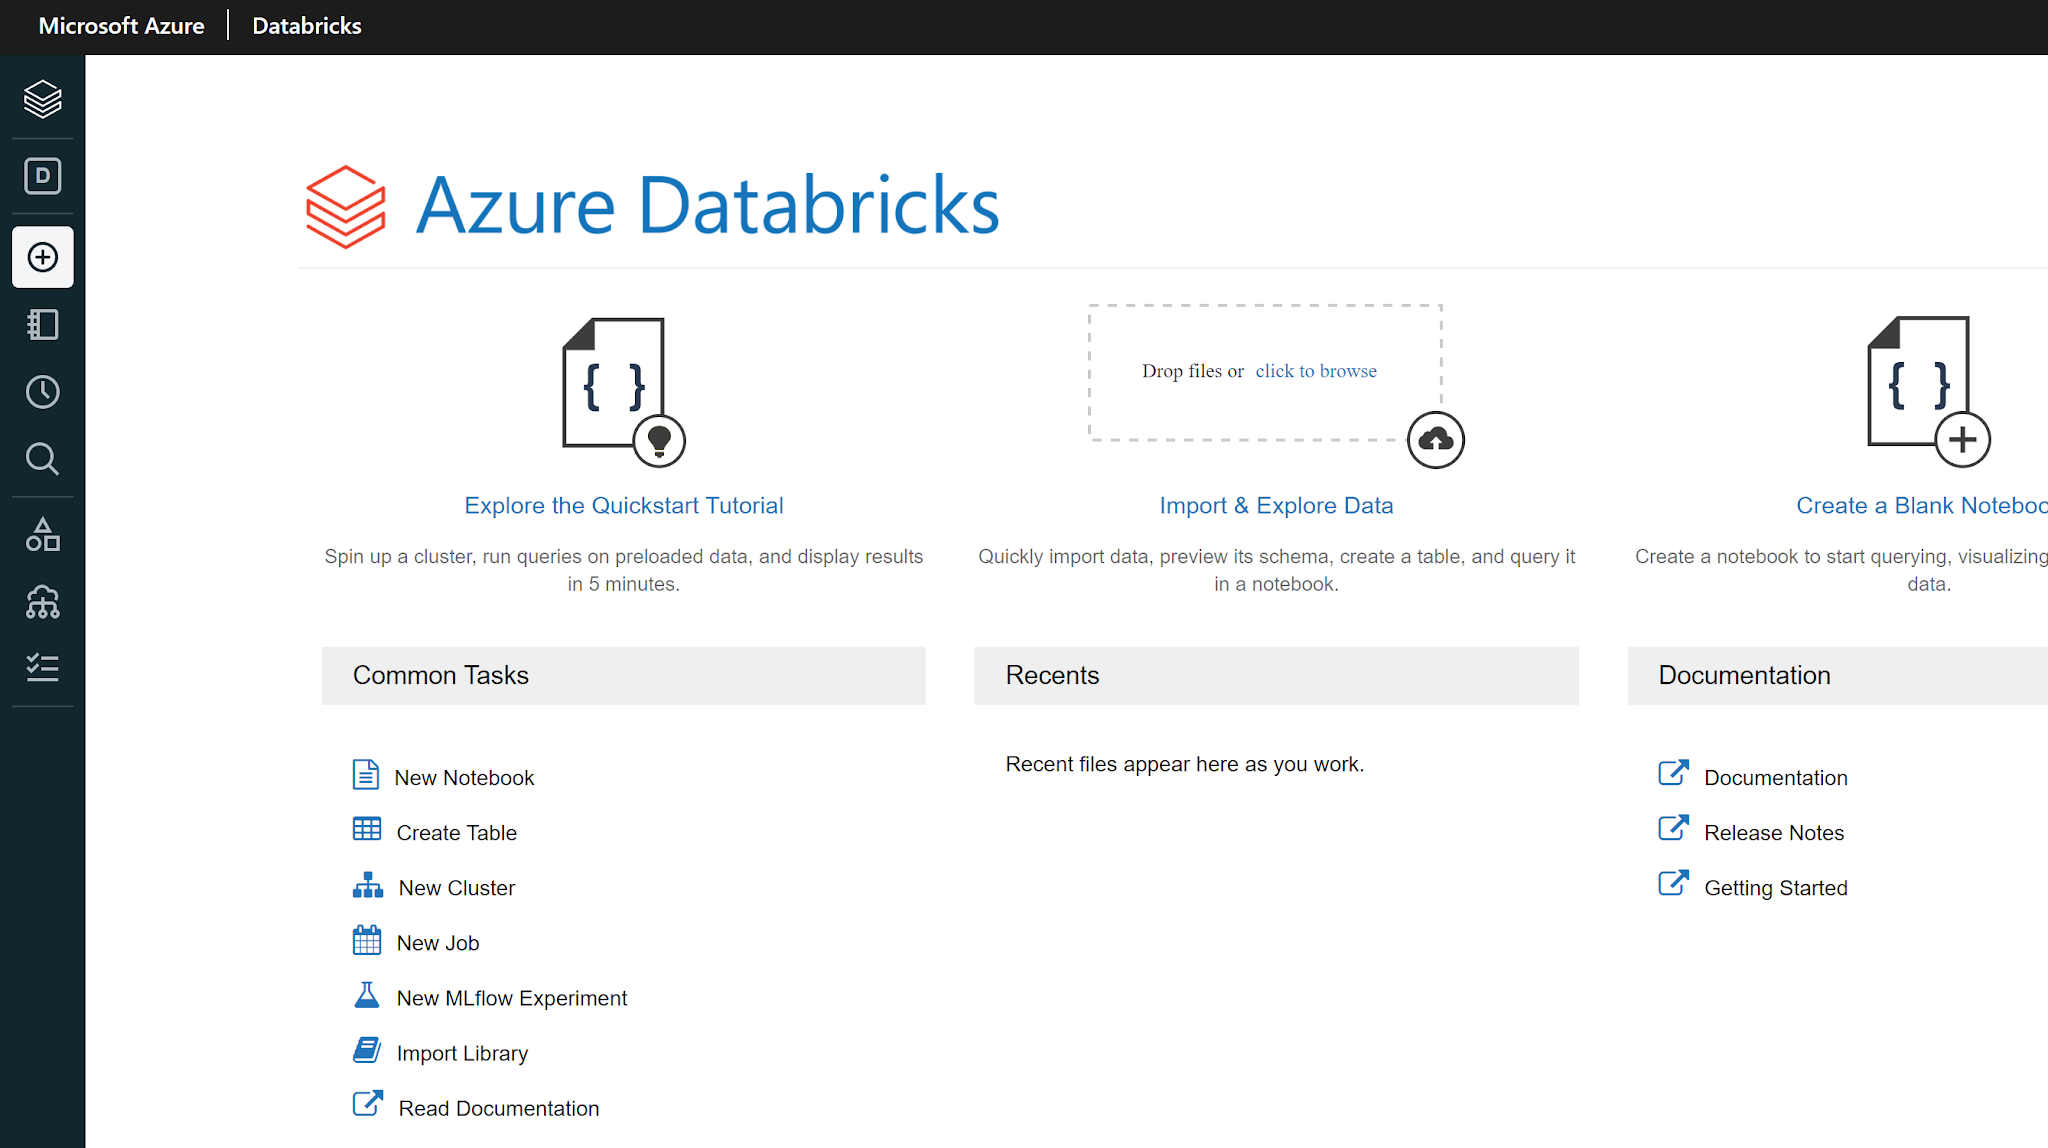Click the cloud upload icon
Image resolution: width=2048 pixels, height=1148 pixels.
coord(1435,440)
